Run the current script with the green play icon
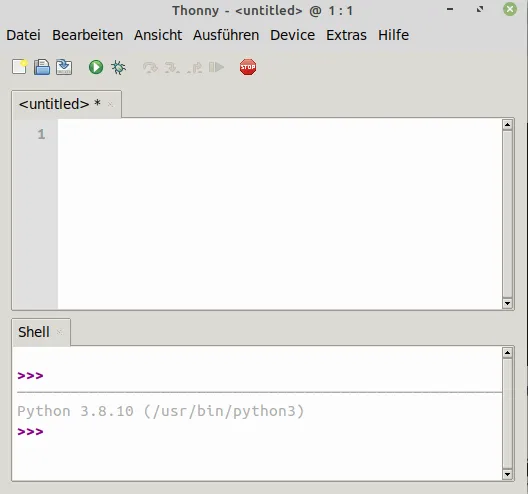528x494 pixels. [96, 67]
